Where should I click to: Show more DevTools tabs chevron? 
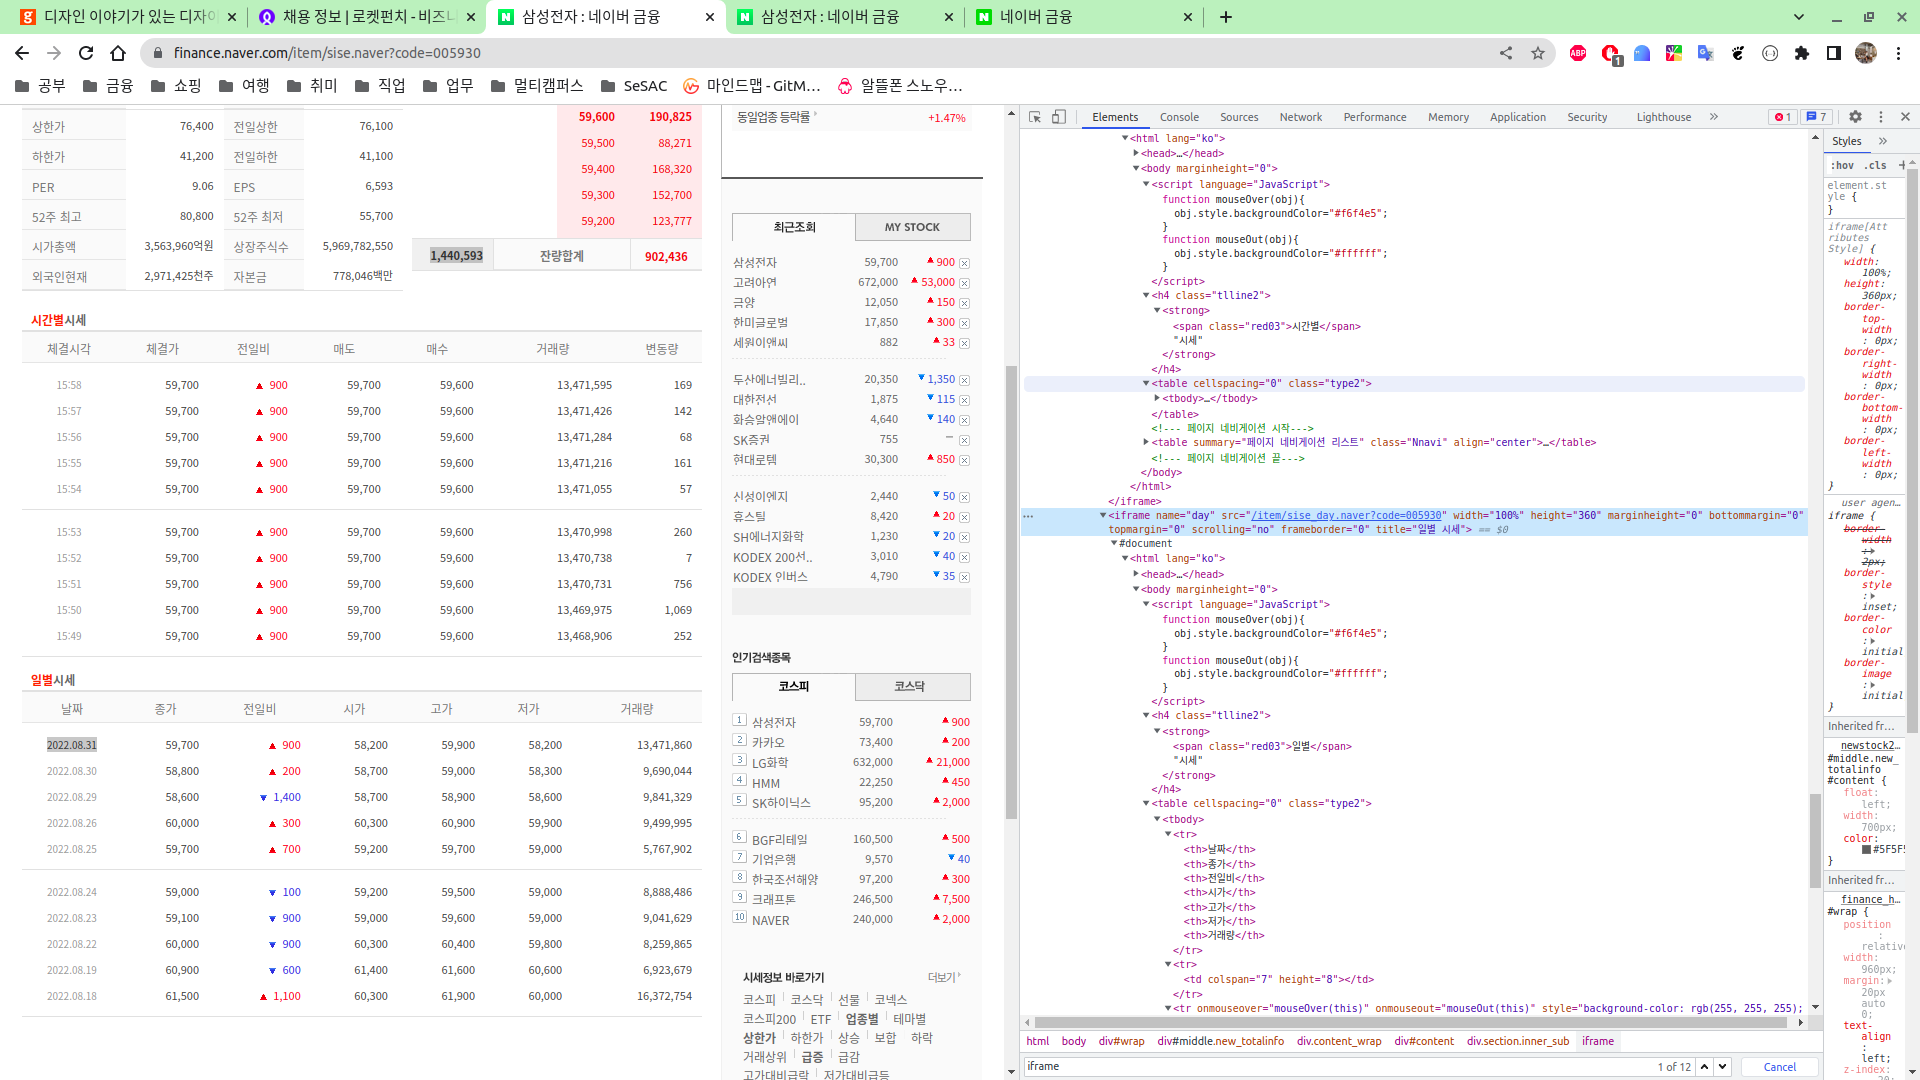click(1714, 117)
